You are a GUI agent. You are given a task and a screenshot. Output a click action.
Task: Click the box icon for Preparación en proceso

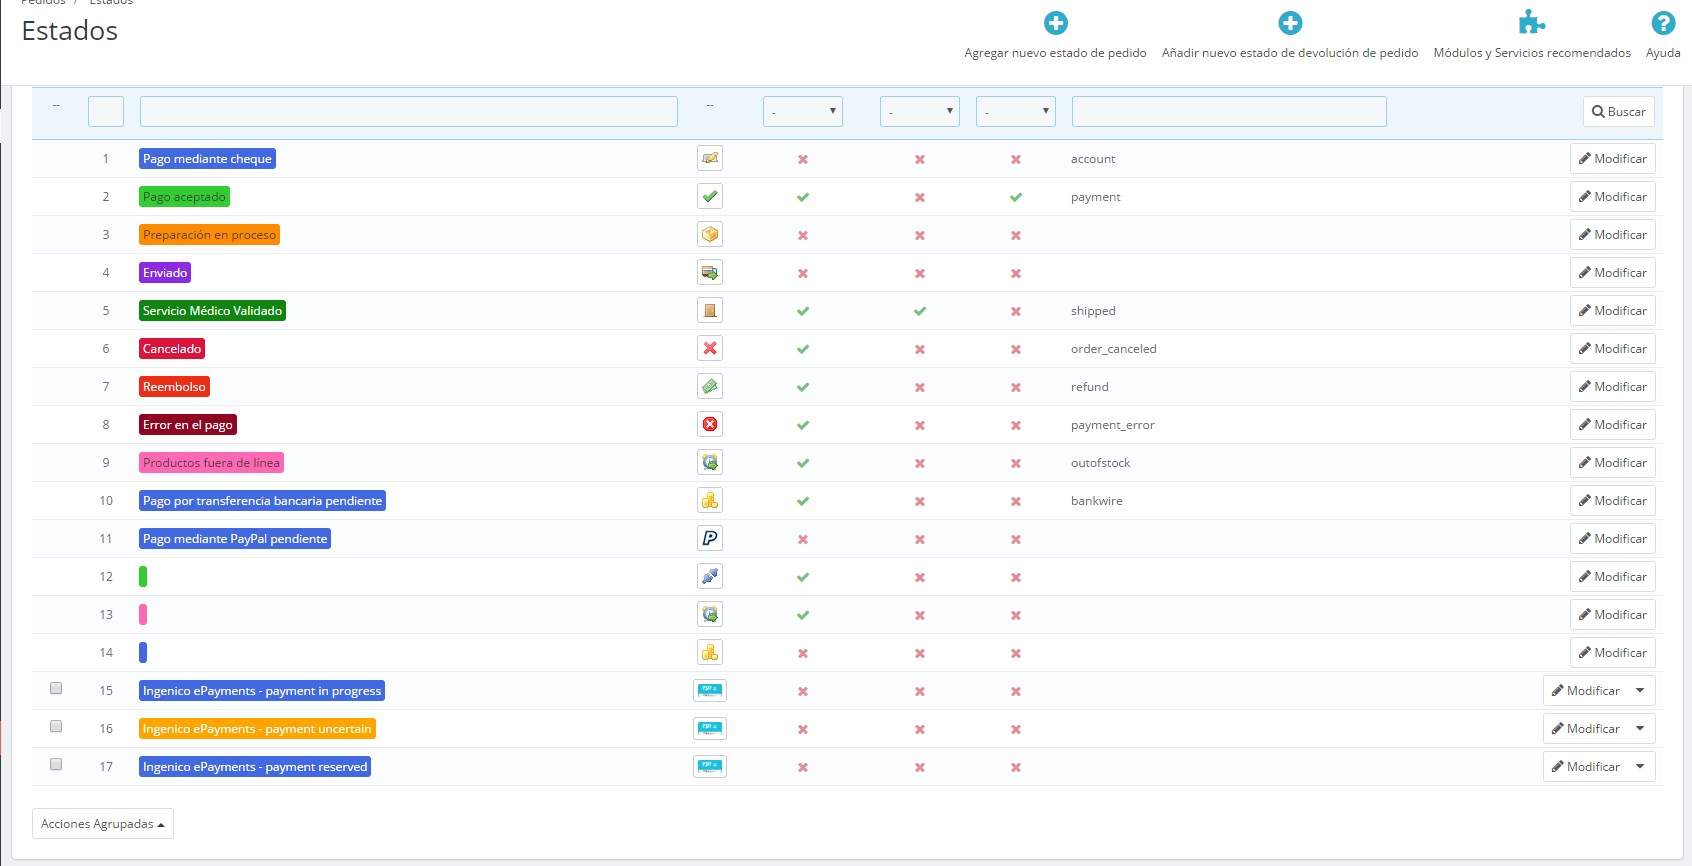(x=710, y=234)
